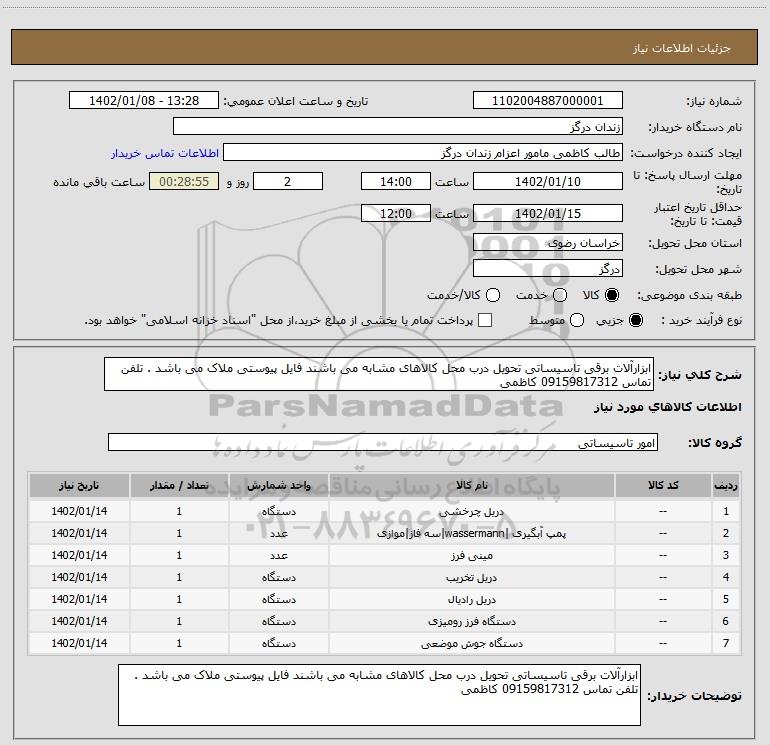Select the row item مینی فرز

[471, 555]
